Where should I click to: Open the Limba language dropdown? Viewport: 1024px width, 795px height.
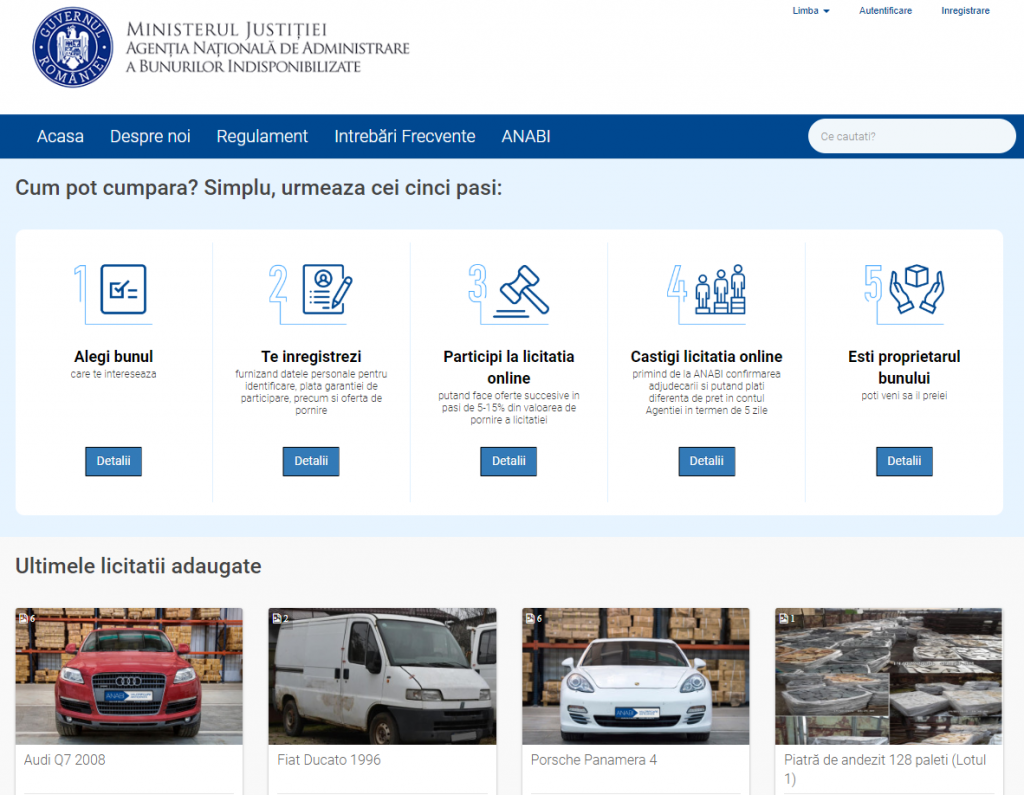click(810, 10)
